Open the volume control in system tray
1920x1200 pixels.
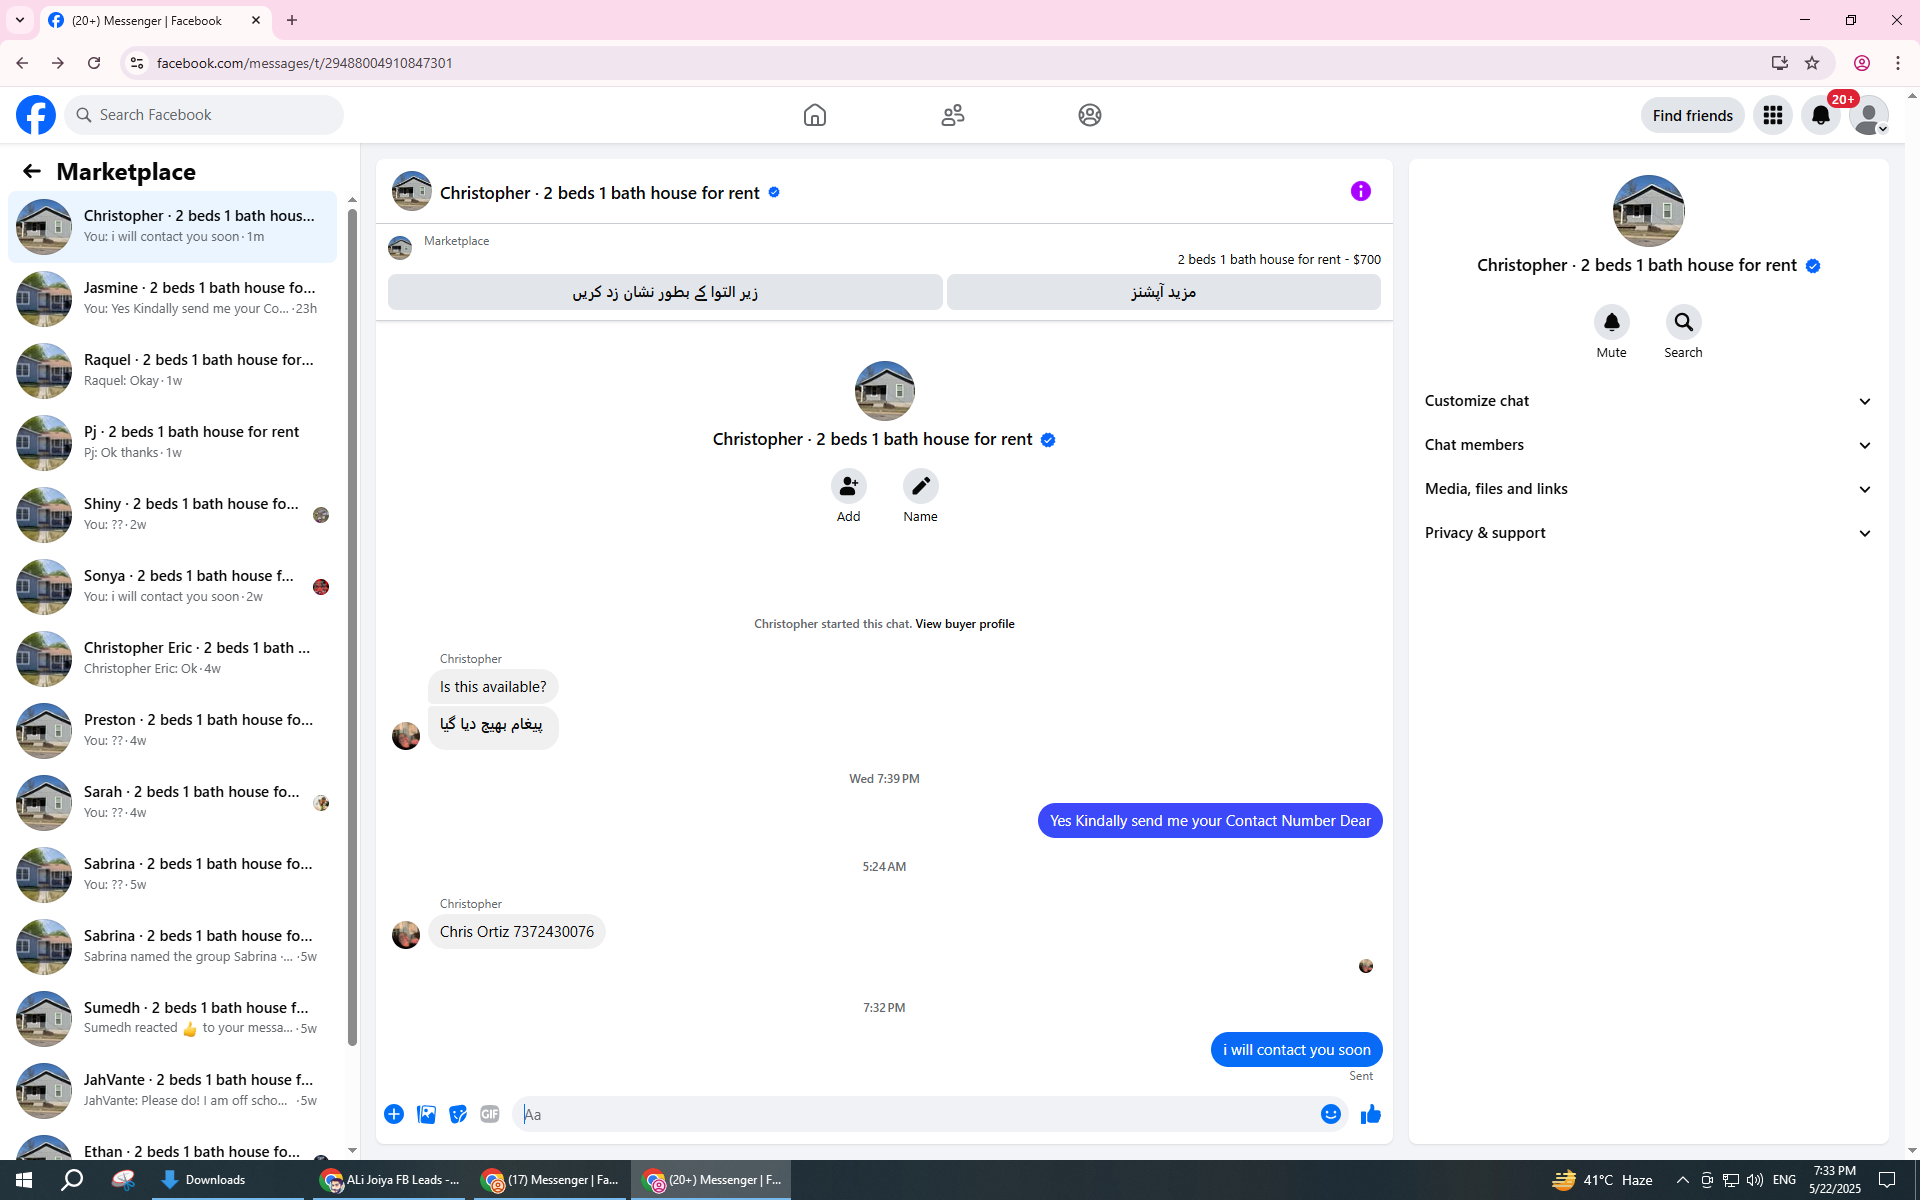(x=1755, y=1180)
